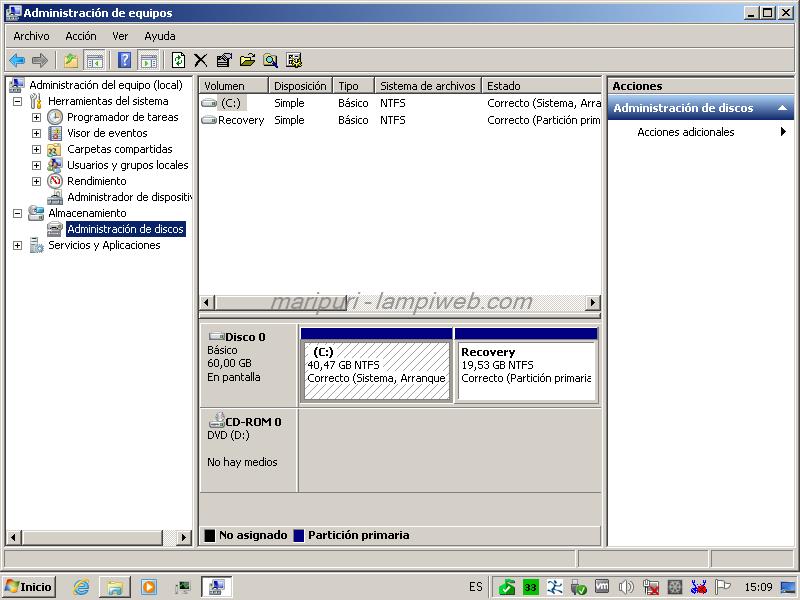Click the Explore magnifier toolbar icon
The height and width of the screenshot is (600, 800).
(270, 60)
